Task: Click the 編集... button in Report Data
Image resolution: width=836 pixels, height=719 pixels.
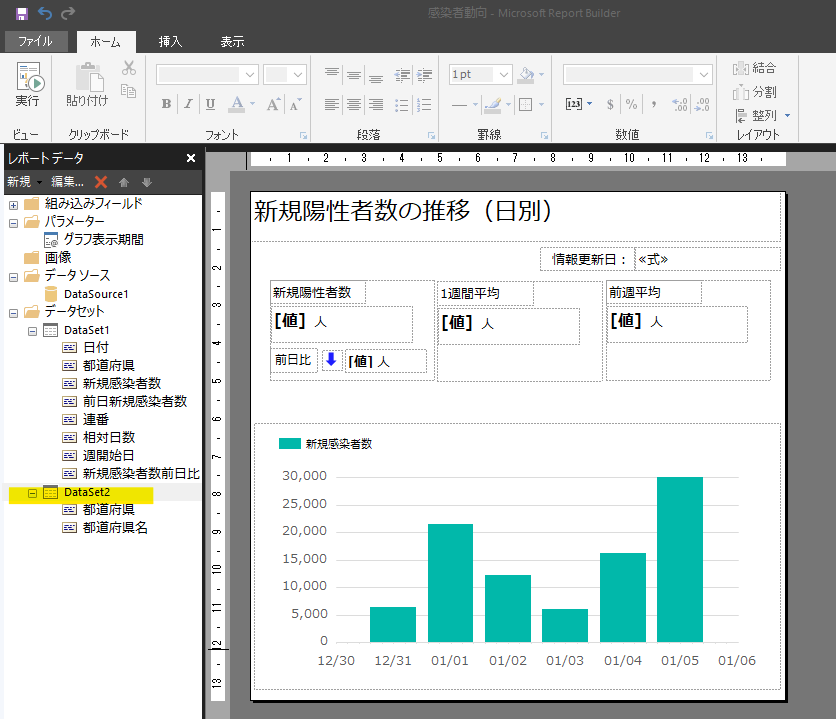Action: tap(68, 182)
